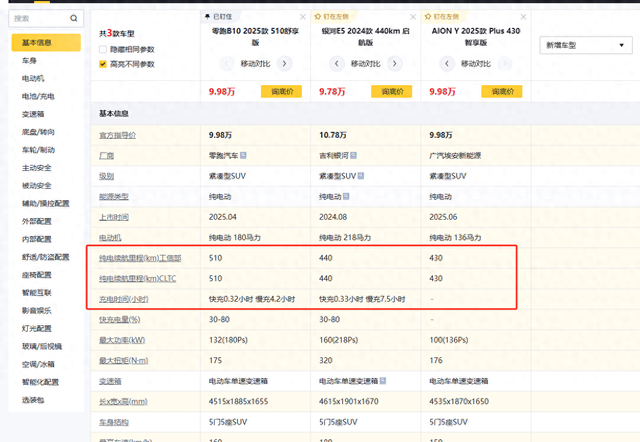640x442 pixels.
Task: Remove 零跑B10 column with its close icon
Action: click(303, 17)
